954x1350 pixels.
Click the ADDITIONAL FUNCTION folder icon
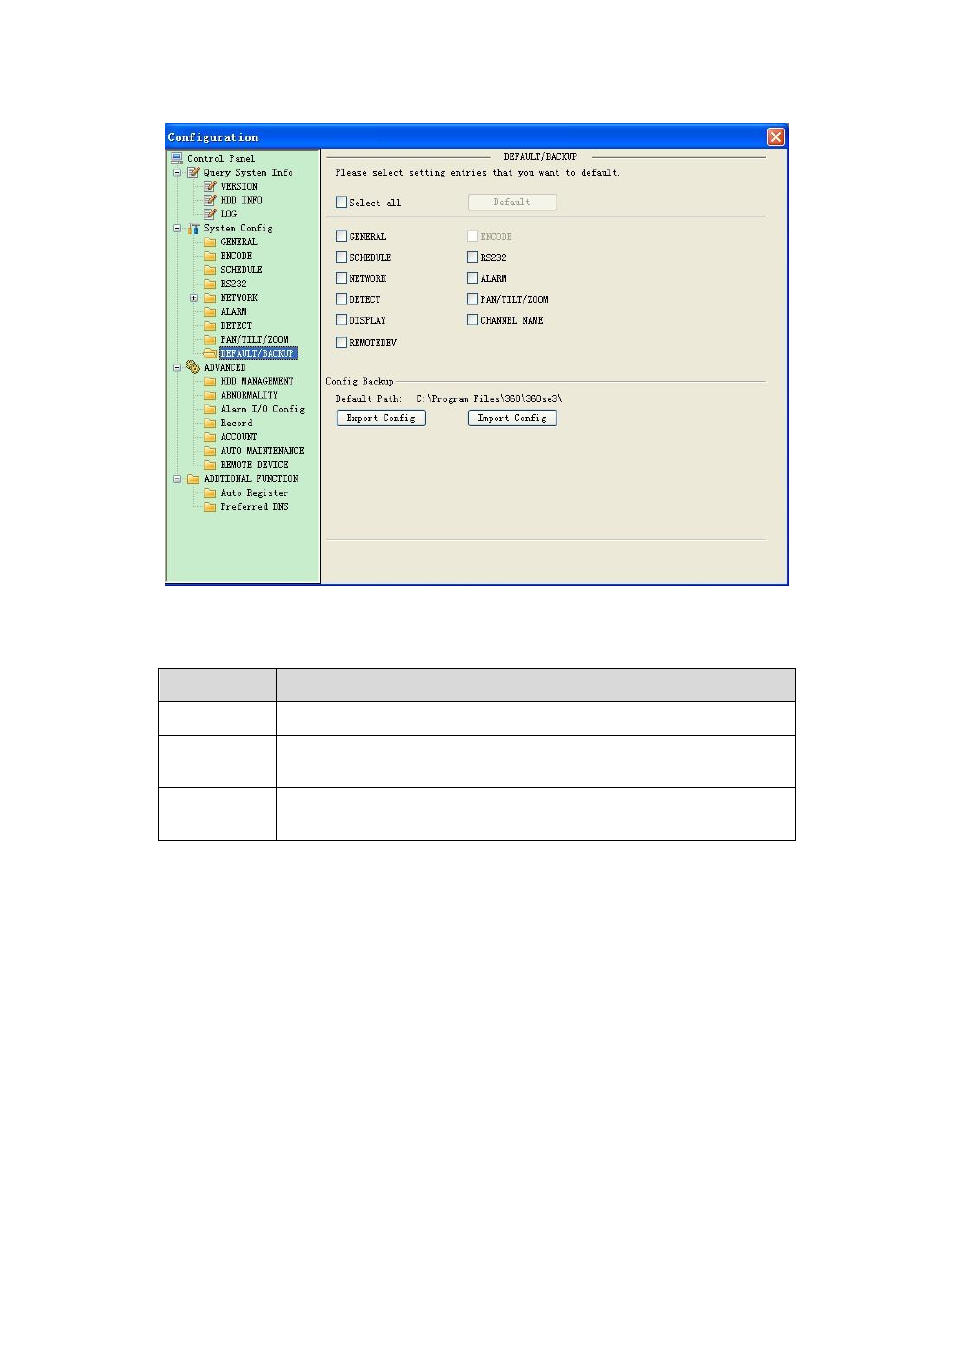tap(193, 479)
